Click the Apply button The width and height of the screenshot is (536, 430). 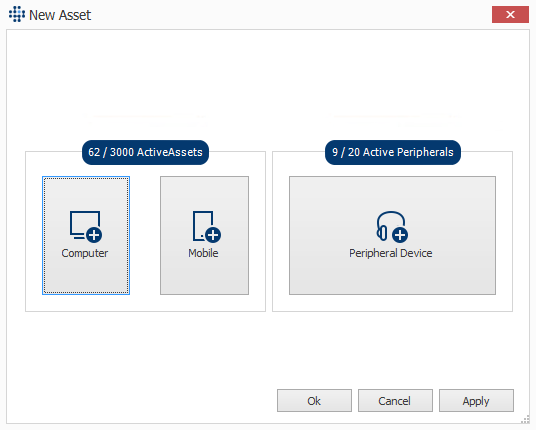tap(476, 400)
